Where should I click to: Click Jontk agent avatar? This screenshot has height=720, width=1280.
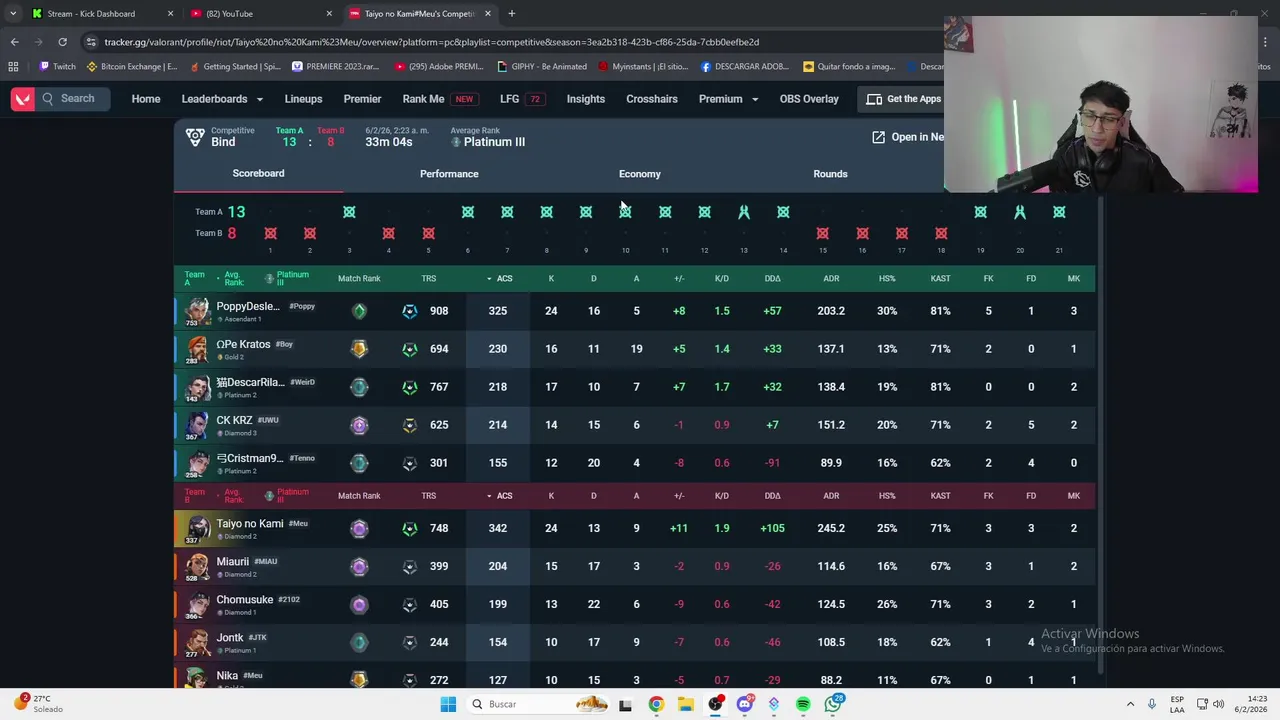coord(198,643)
